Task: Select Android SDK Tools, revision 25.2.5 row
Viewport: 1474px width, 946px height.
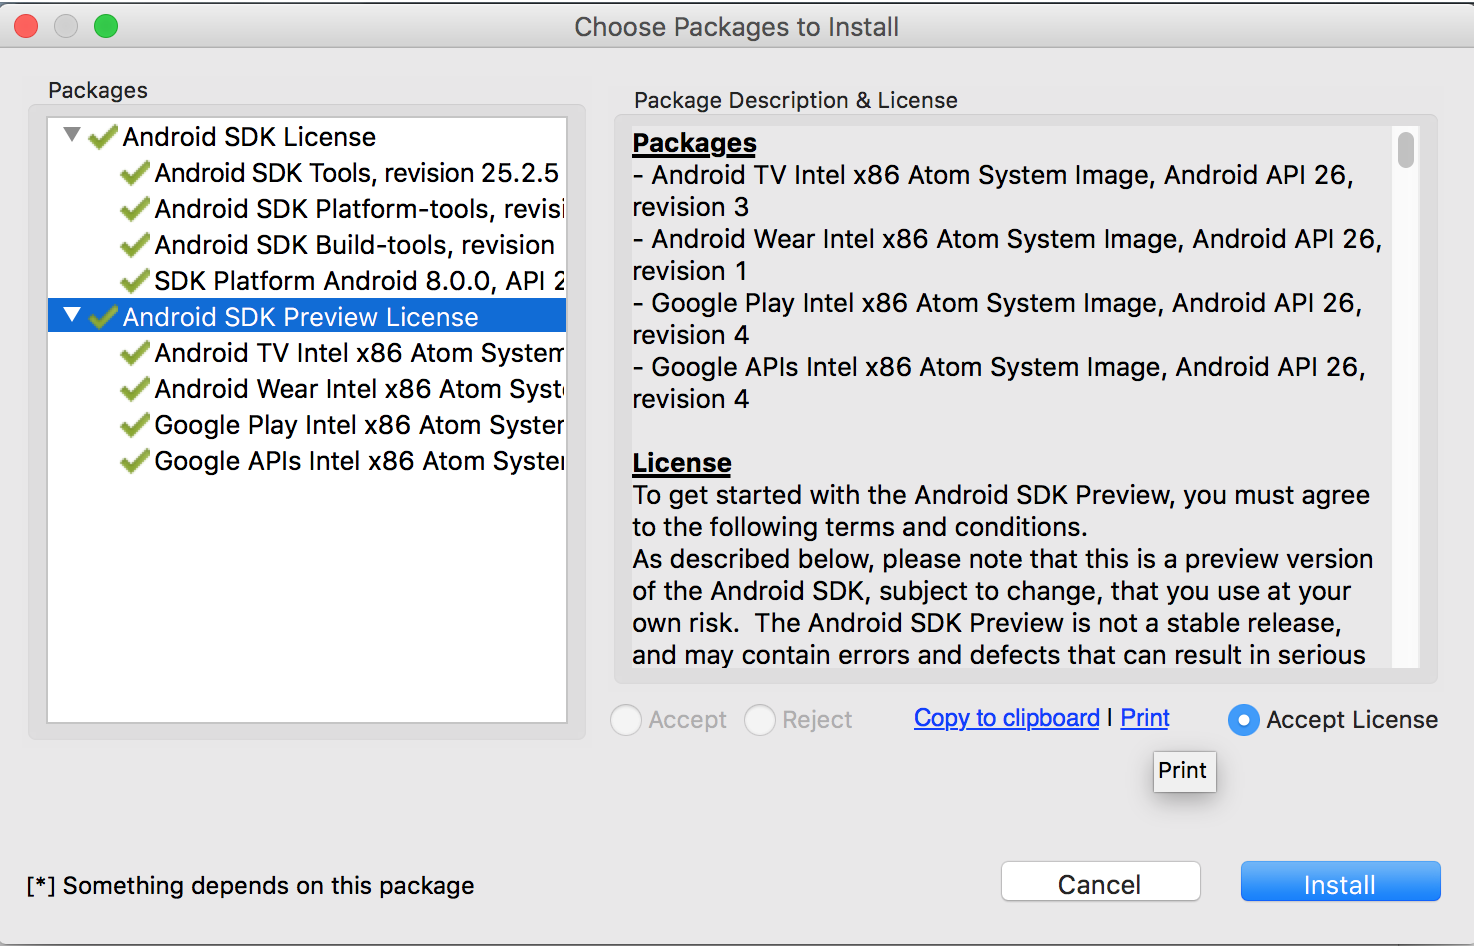Action: point(307,173)
